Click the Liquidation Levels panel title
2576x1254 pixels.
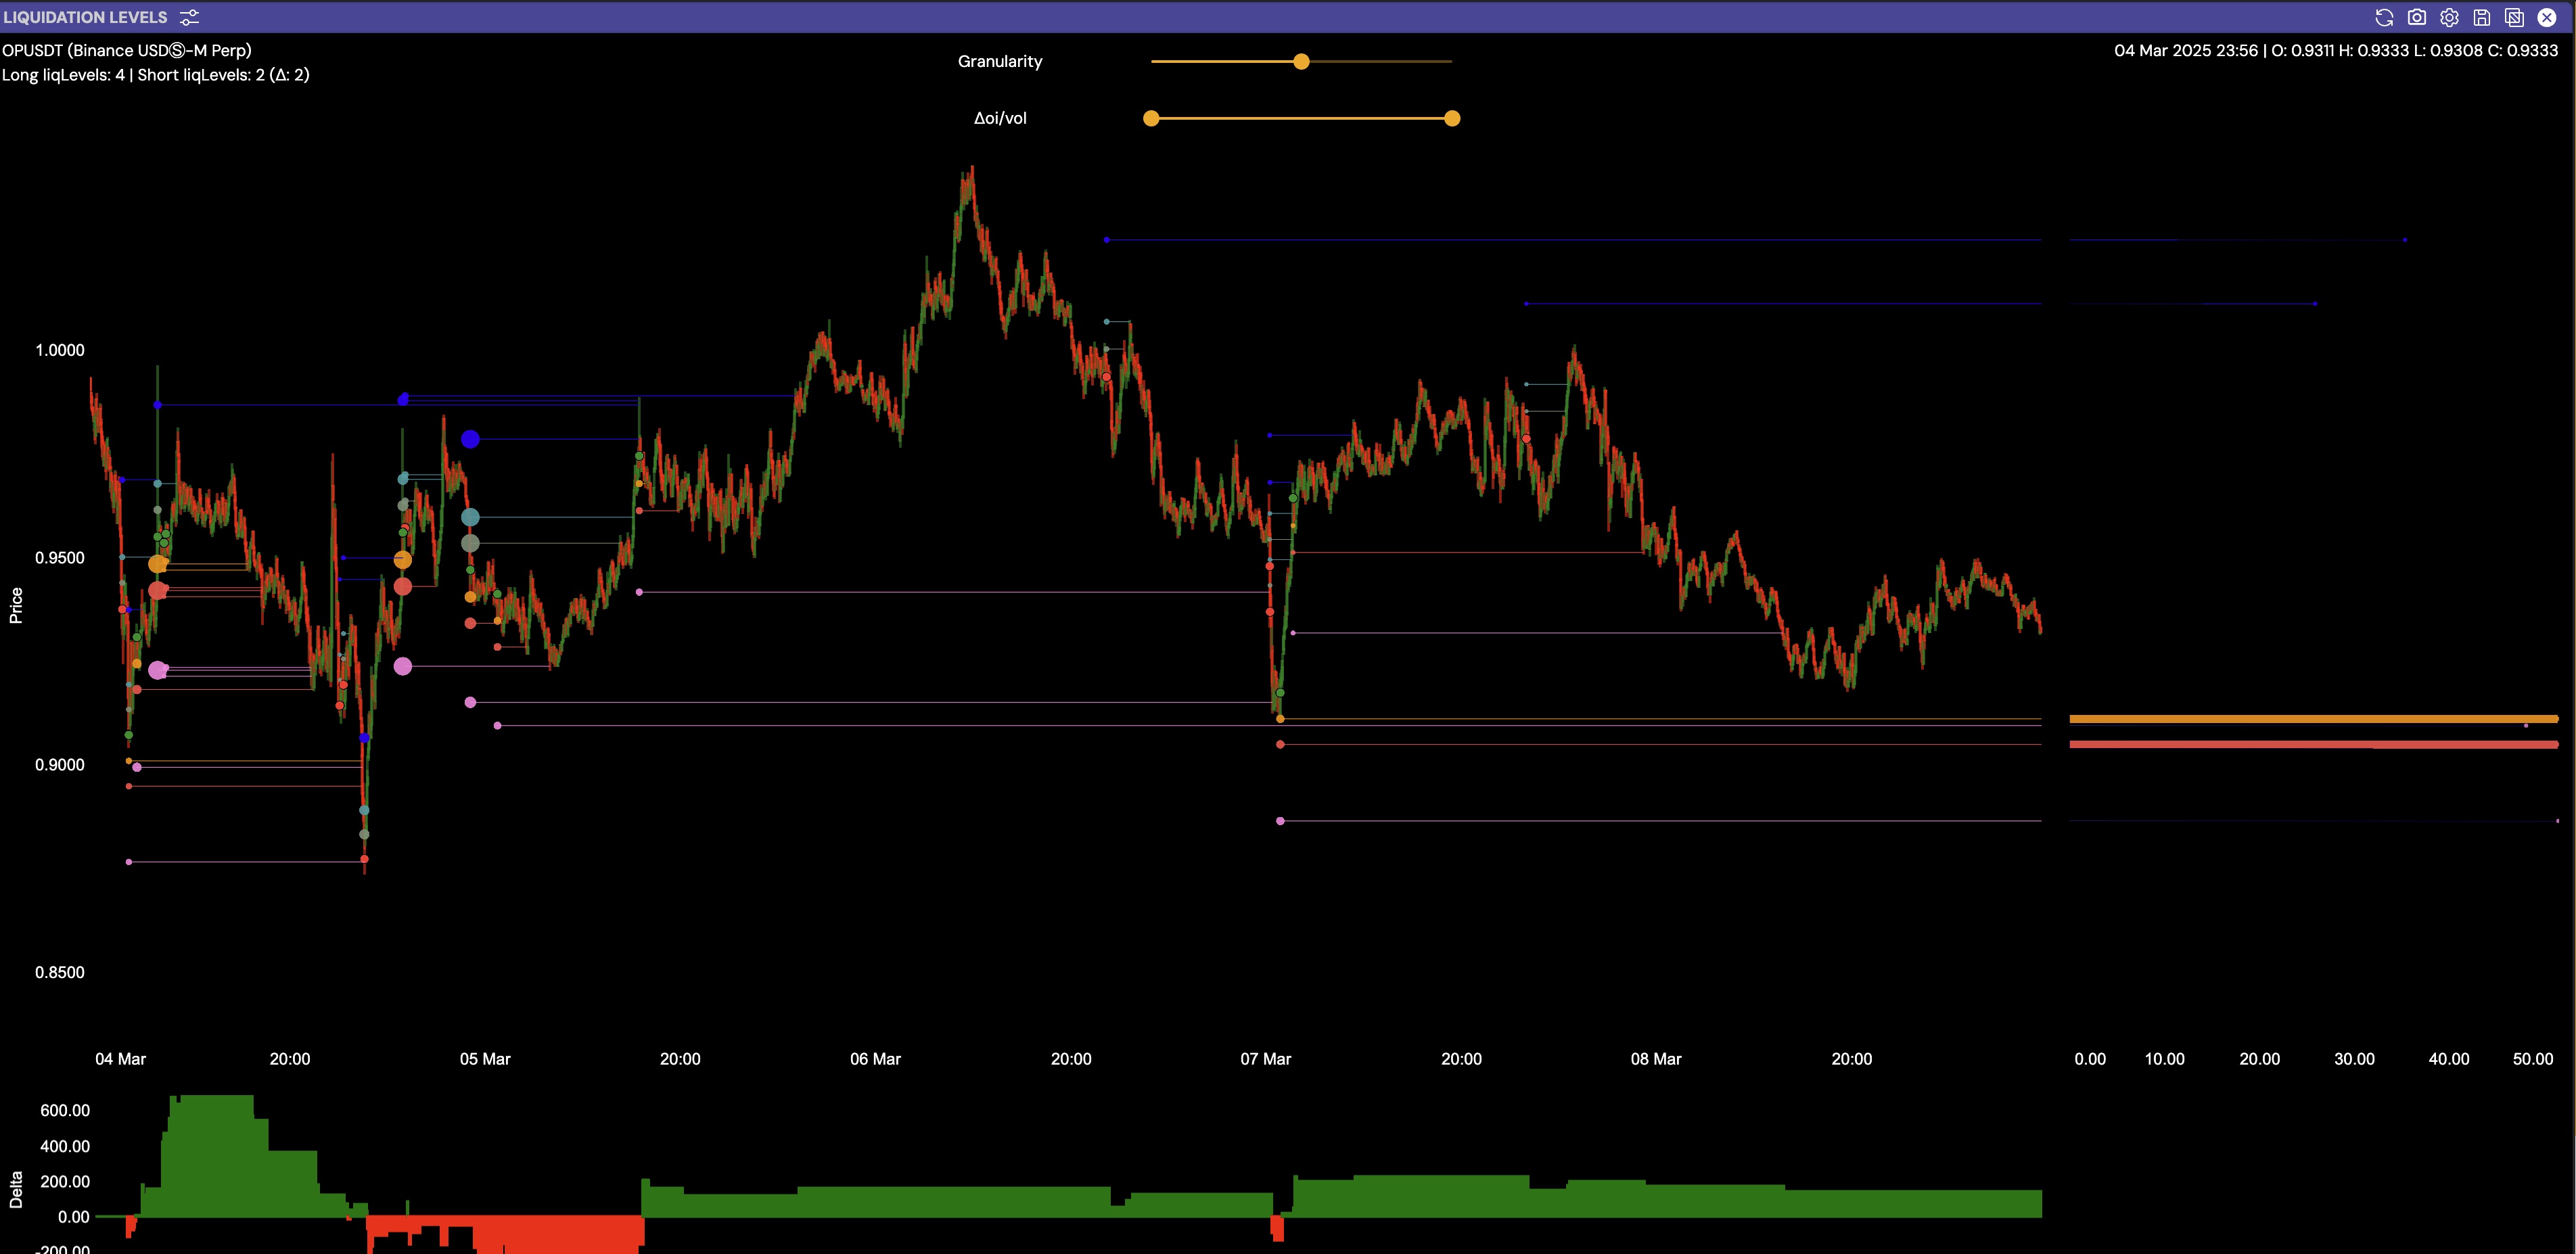pyautogui.click(x=86, y=17)
